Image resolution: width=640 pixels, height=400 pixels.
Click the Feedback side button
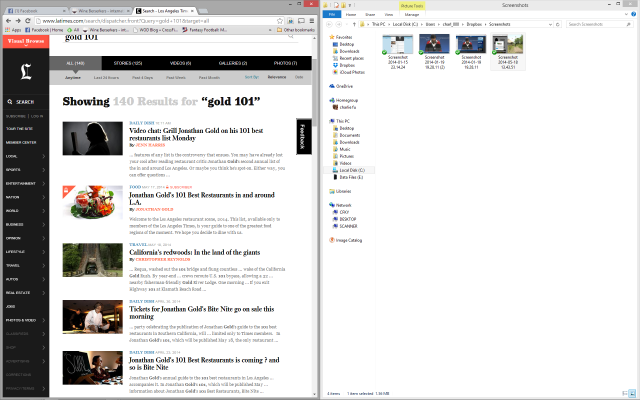(x=303, y=136)
